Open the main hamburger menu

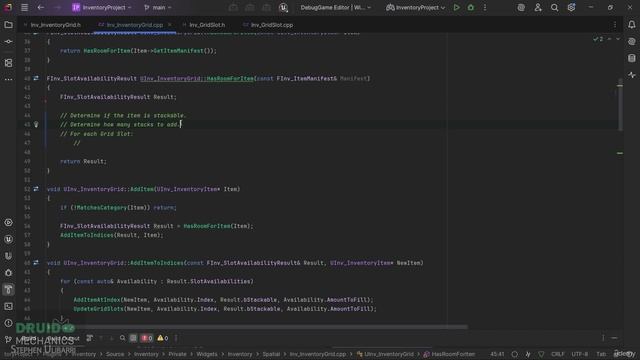coord(24,7)
